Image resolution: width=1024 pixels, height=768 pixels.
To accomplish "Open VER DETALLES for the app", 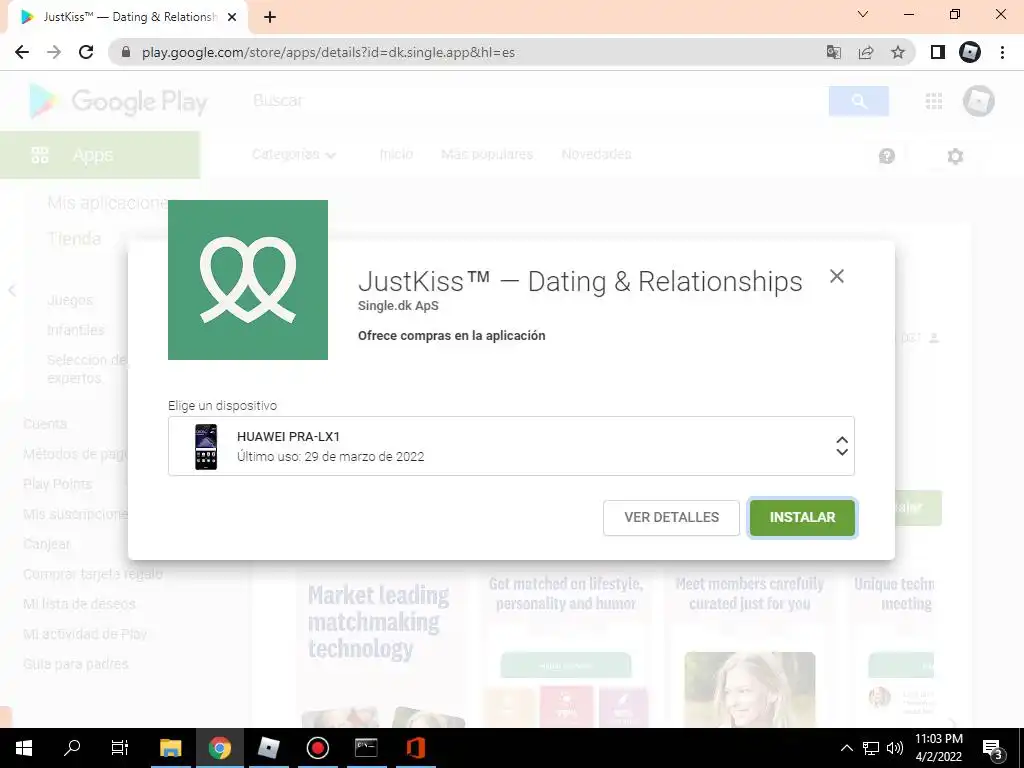I will tap(671, 517).
